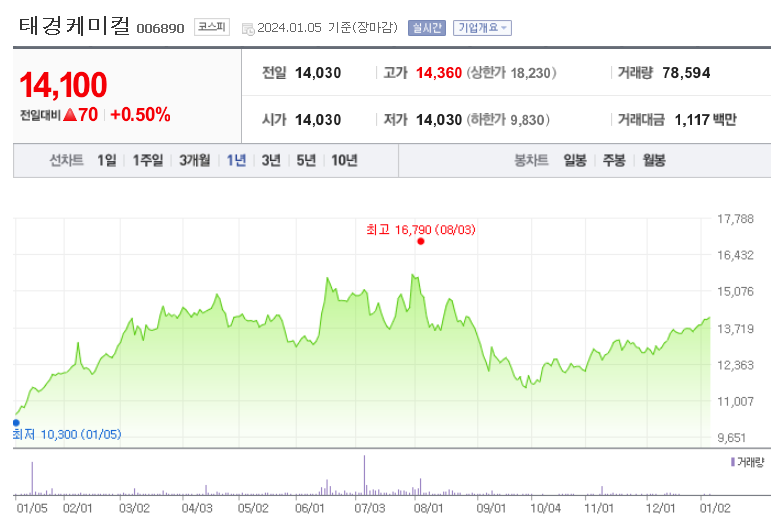The image size is (771, 530).
Task: Click the 실시간 real-time button
Action: click(427, 28)
